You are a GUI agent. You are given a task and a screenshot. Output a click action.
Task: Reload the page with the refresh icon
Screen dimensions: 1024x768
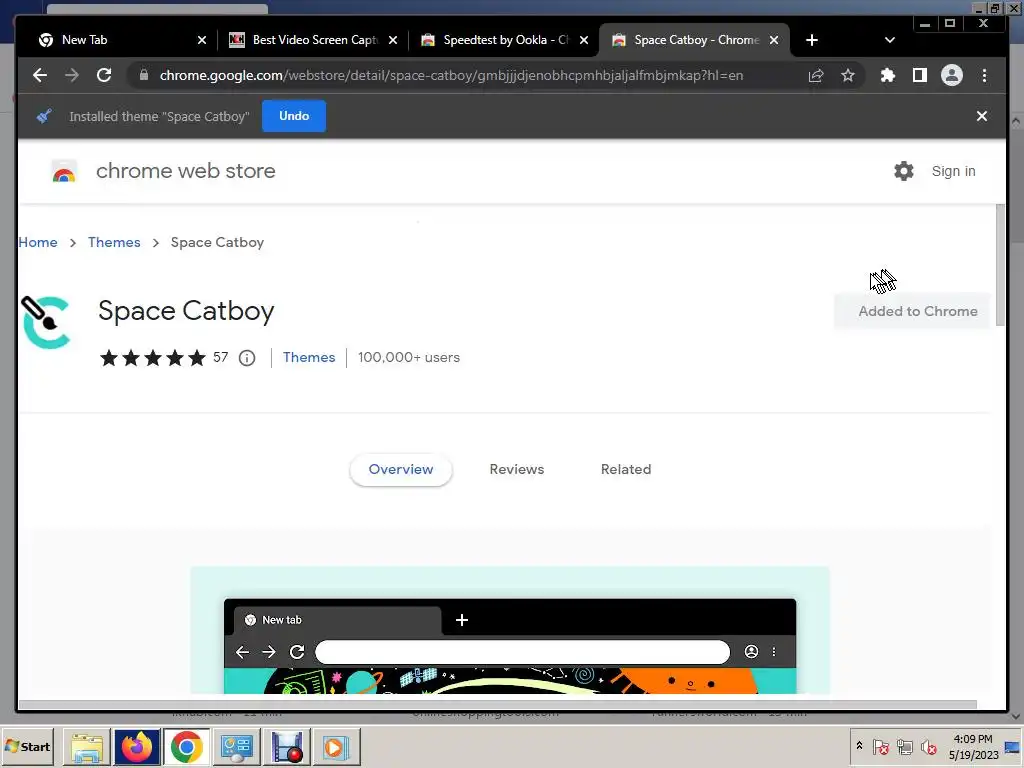pyautogui.click(x=104, y=76)
